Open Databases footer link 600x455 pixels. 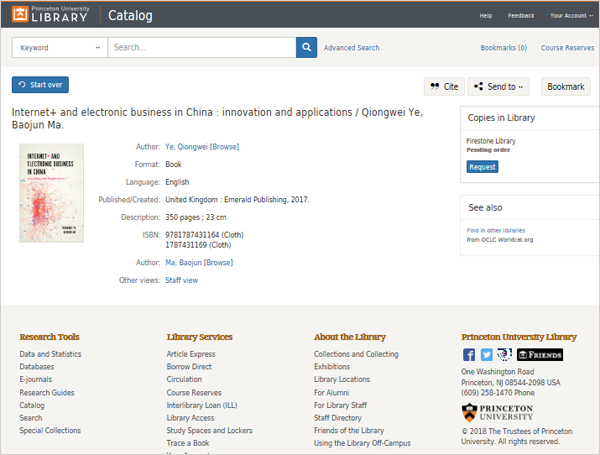pos(37,367)
